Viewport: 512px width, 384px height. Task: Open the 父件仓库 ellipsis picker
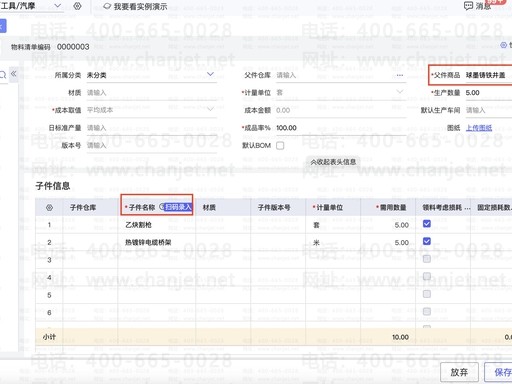[x=400, y=75]
